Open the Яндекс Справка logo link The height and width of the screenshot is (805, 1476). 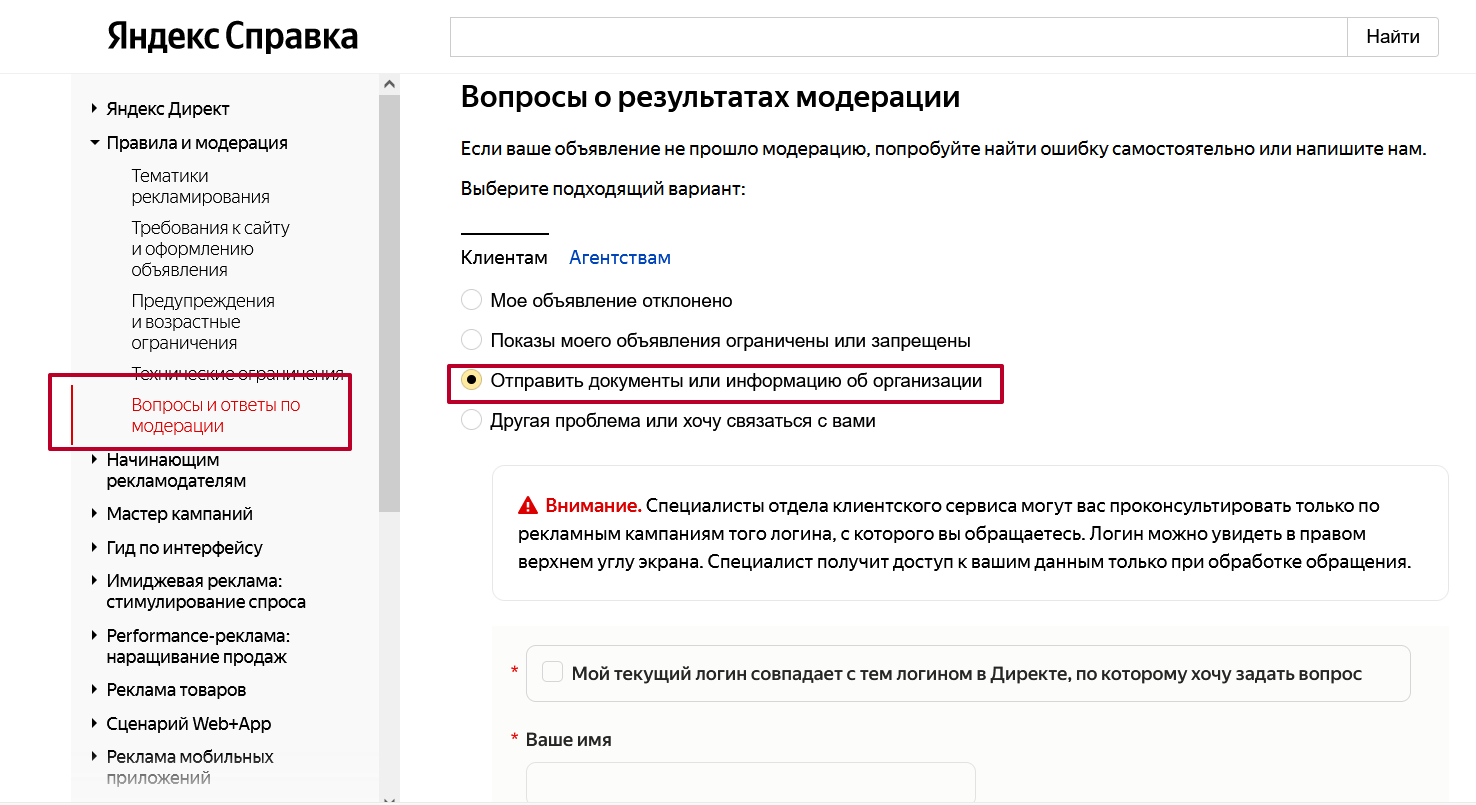[233, 37]
